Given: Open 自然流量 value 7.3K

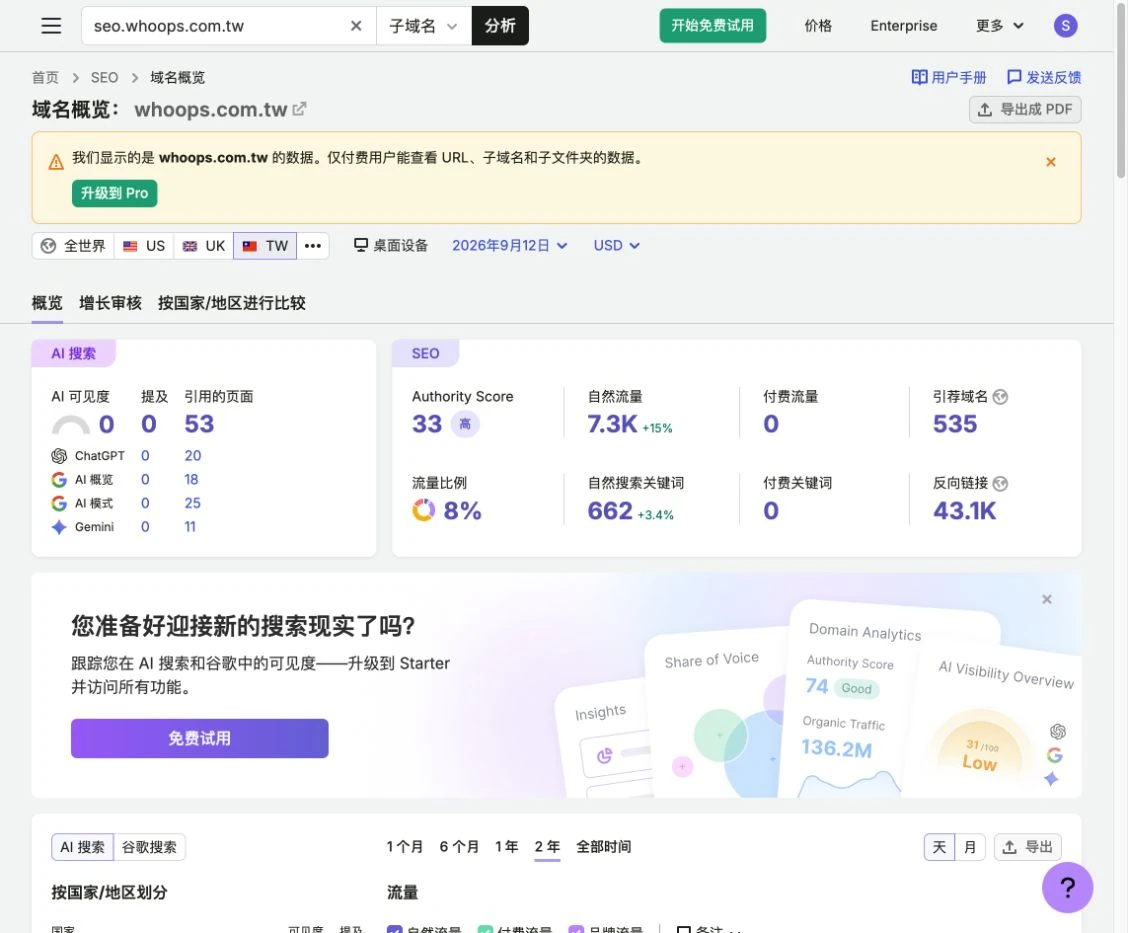Looking at the screenshot, I should 612,424.
